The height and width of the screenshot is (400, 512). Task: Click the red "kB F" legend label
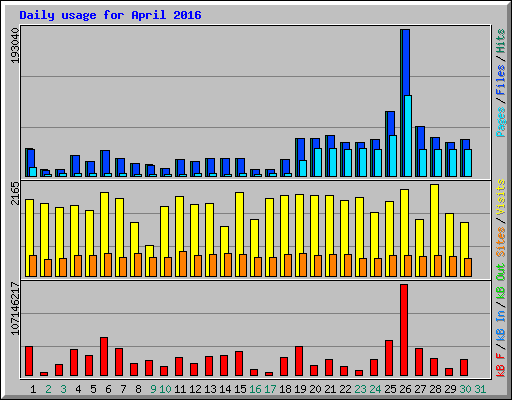pos(501,365)
